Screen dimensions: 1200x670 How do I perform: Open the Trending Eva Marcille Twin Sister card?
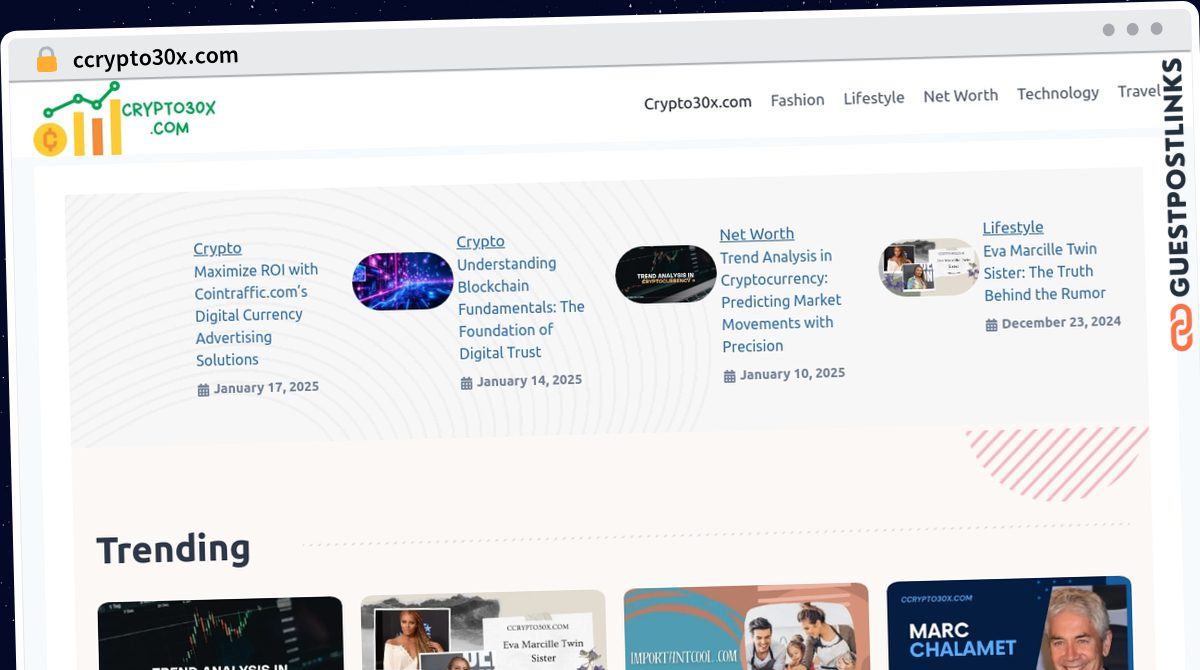(483, 630)
